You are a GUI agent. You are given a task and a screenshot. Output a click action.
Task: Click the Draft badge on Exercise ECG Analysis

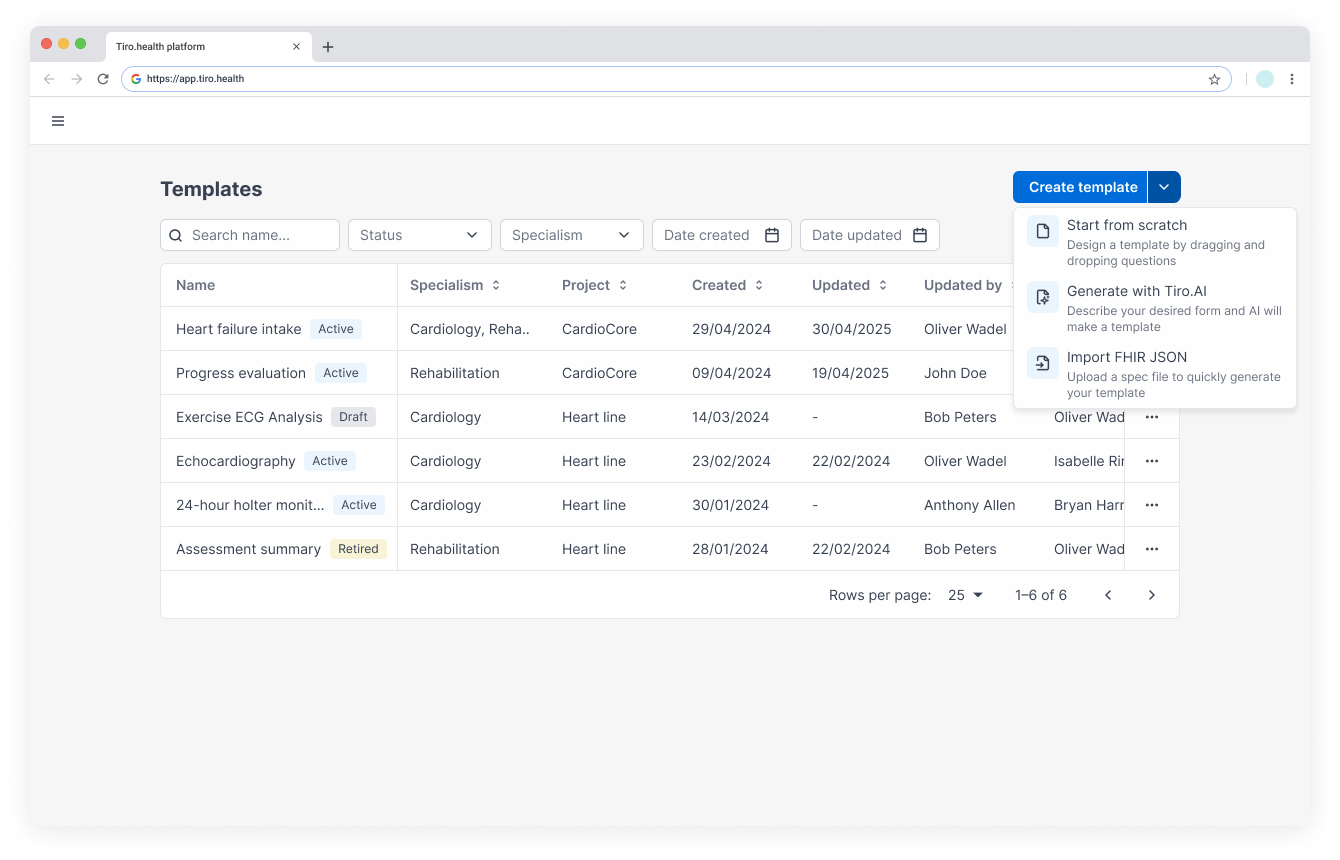(x=353, y=417)
